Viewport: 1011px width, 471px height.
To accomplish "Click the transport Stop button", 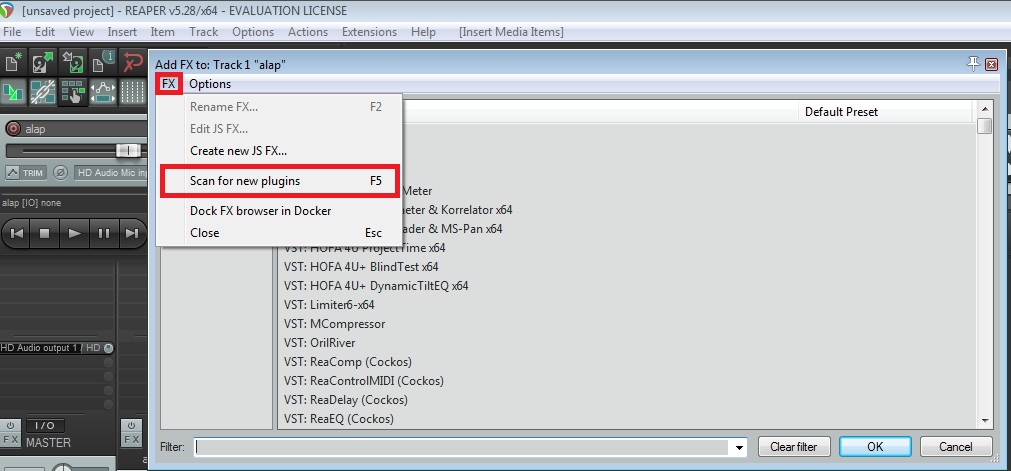I will pos(44,233).
